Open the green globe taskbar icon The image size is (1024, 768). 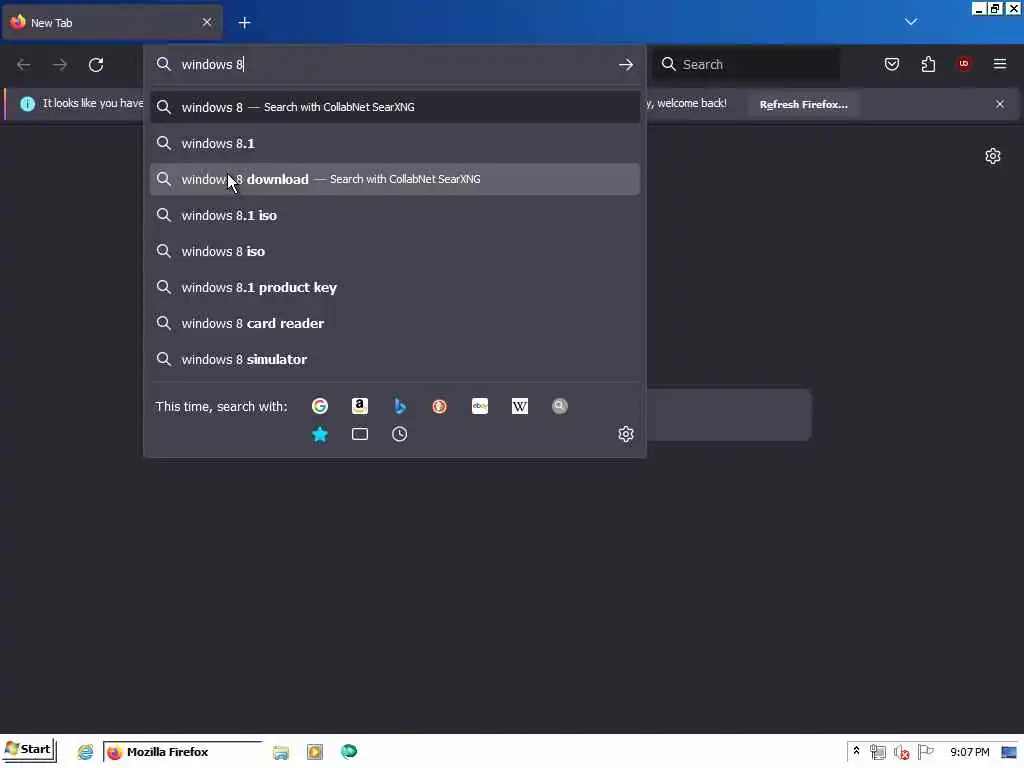(x=349, y=752)
